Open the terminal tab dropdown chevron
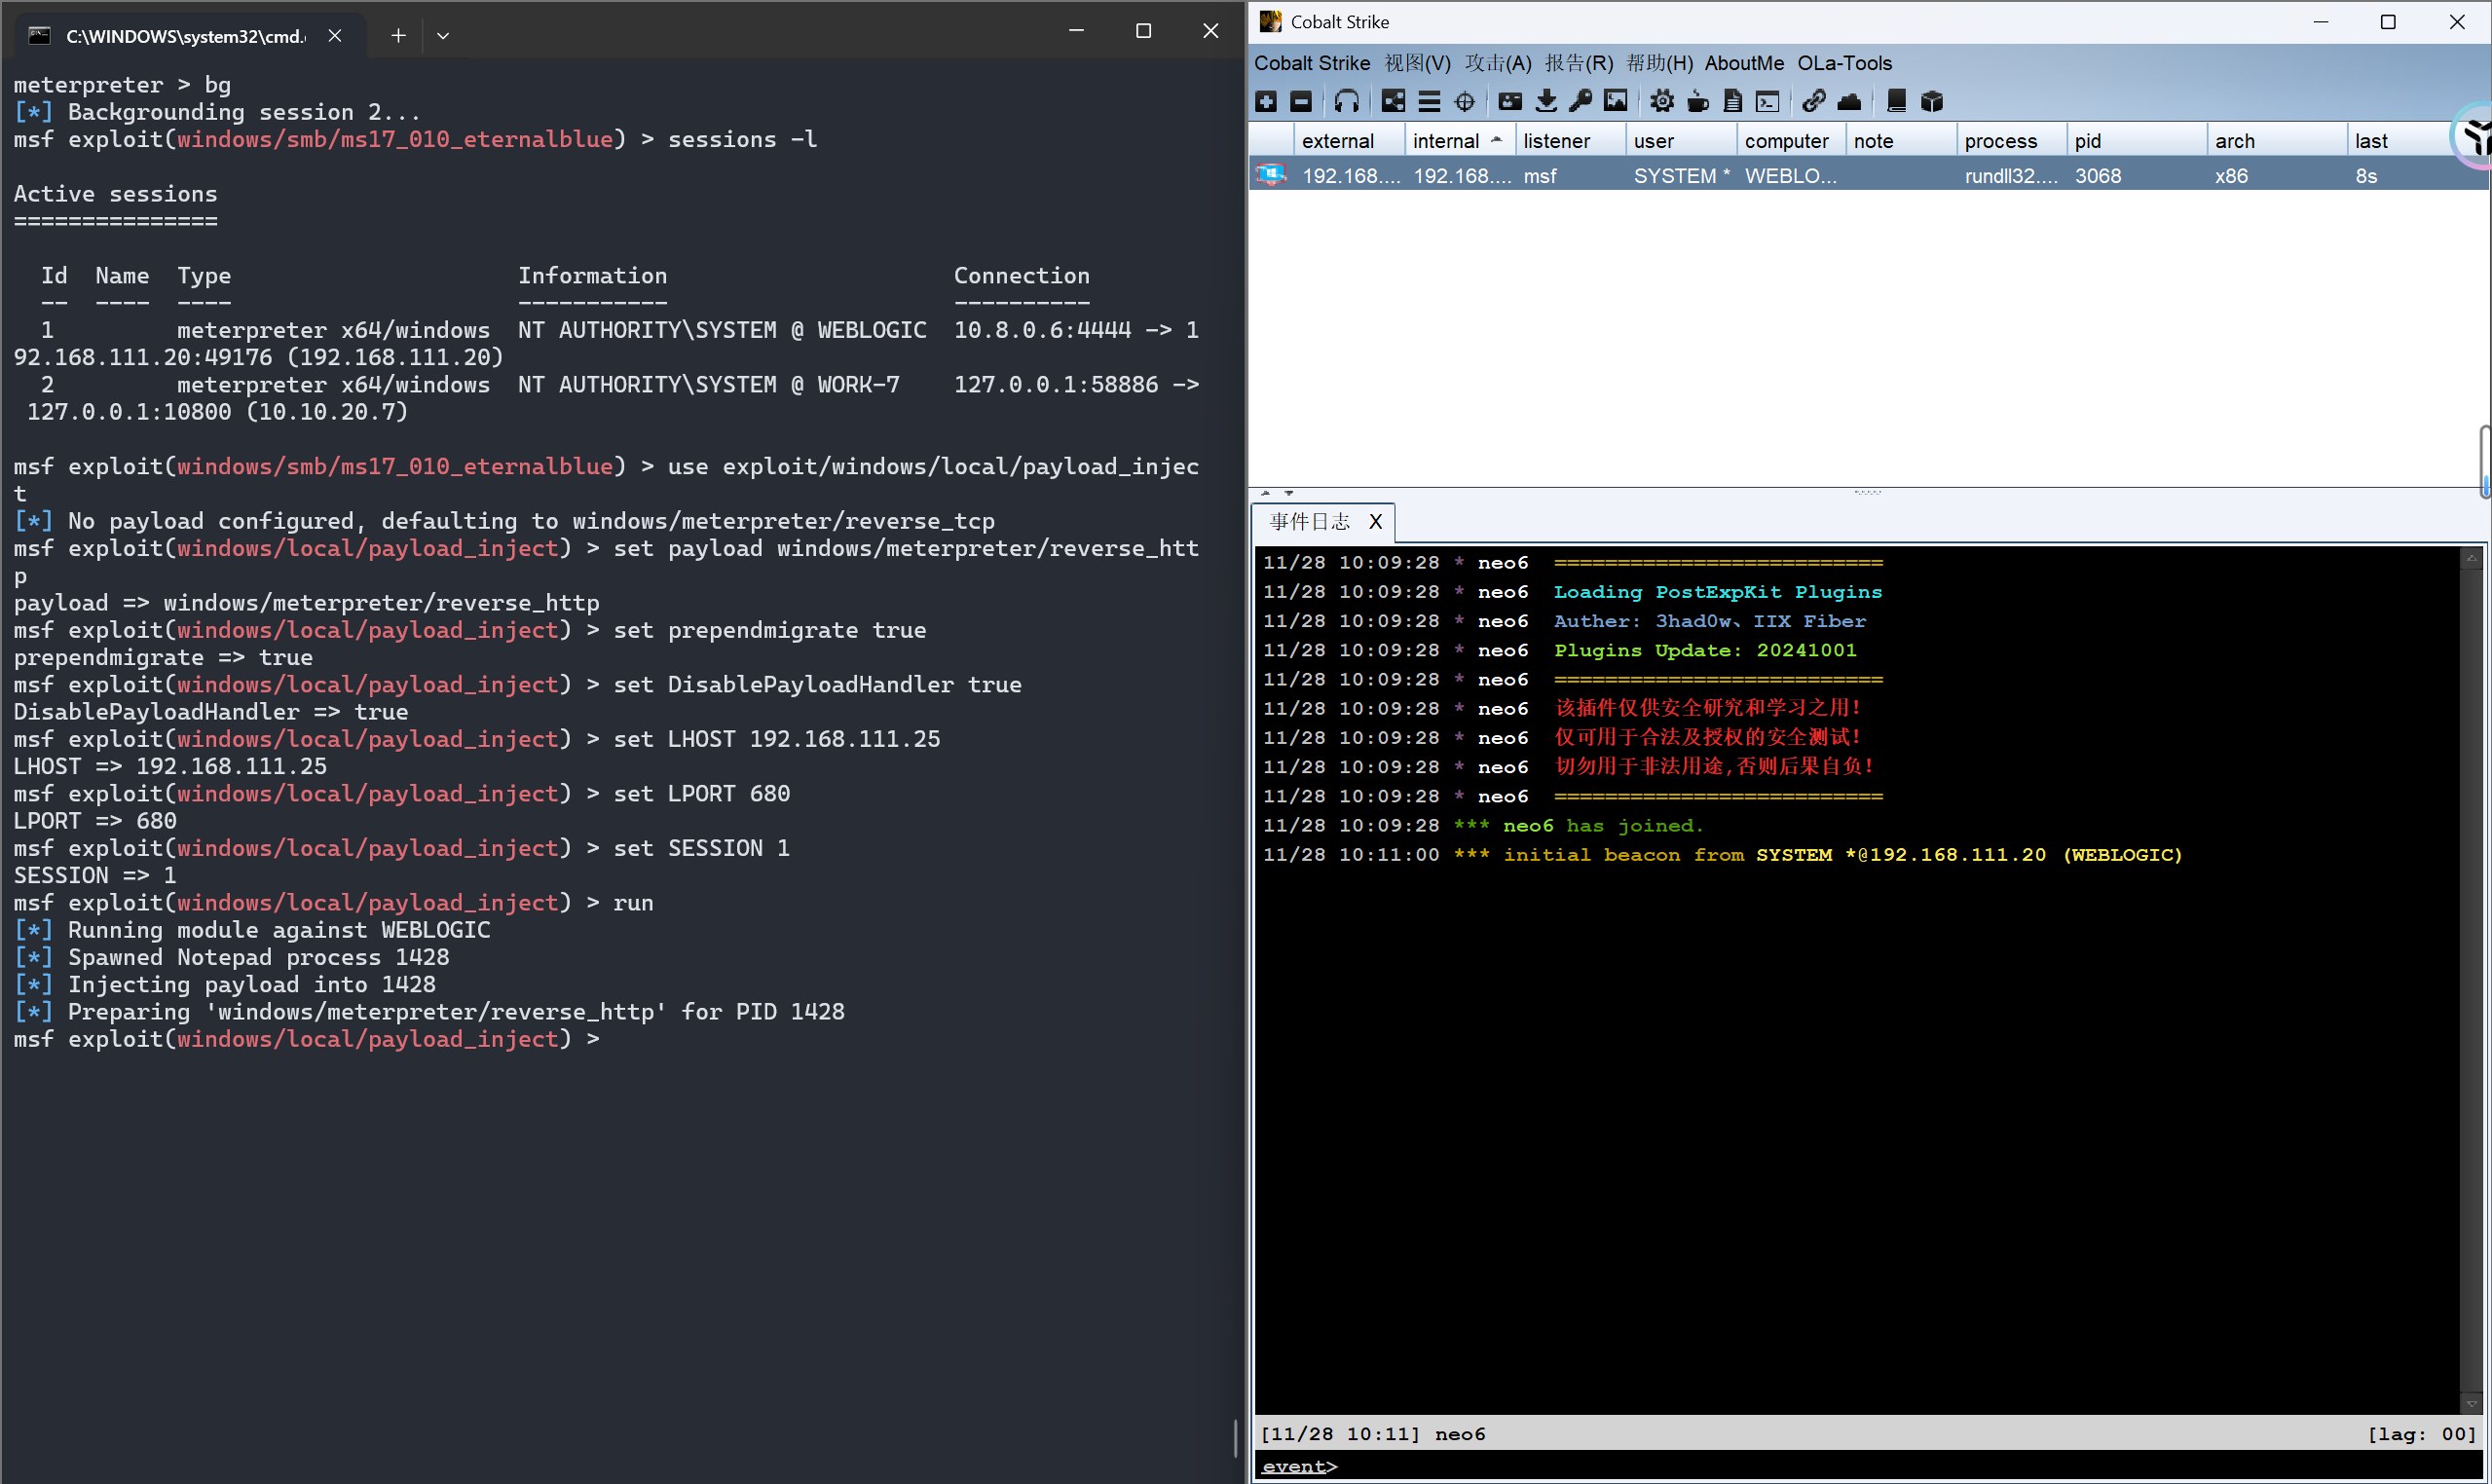This screenshot has width=2492, height=1484. tap(443, 35)
